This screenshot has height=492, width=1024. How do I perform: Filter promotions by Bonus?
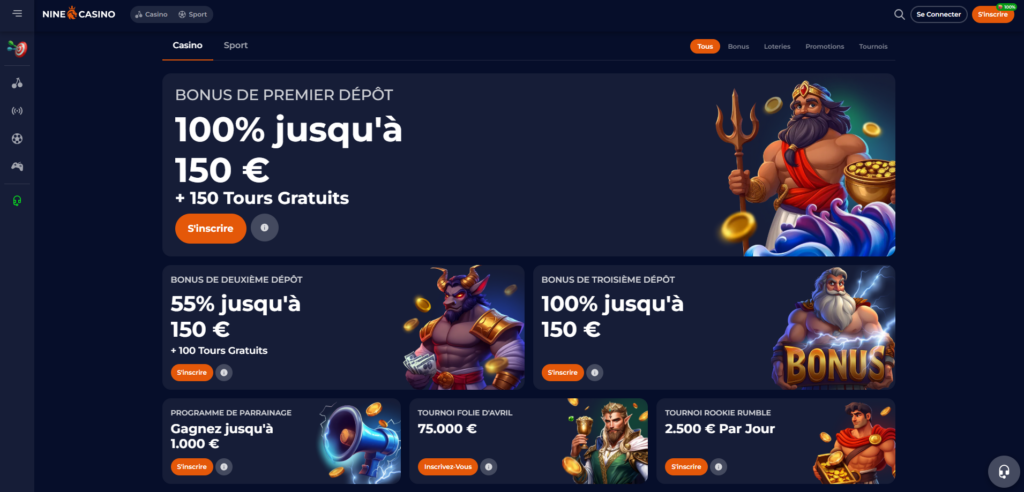pyautogui.click(x=738, y=46)
